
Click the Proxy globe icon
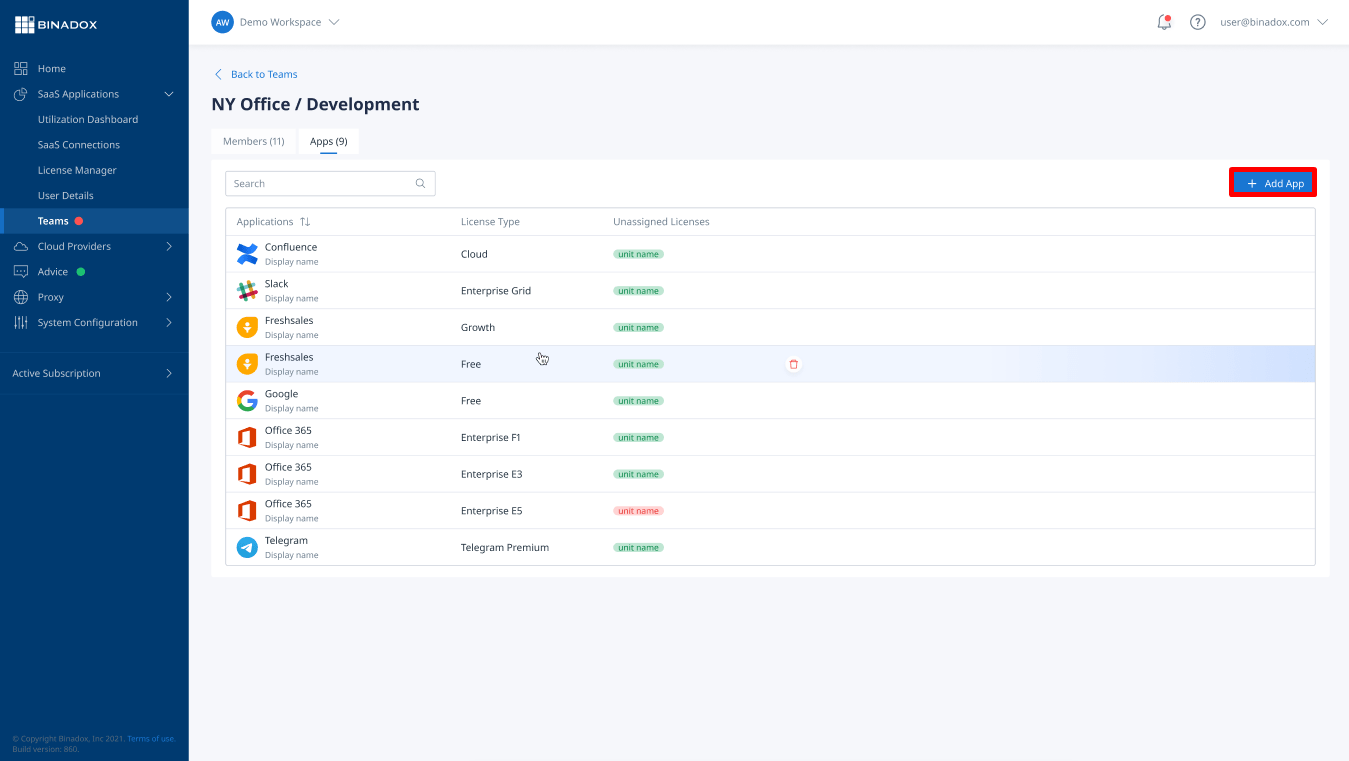click(20, 297)
